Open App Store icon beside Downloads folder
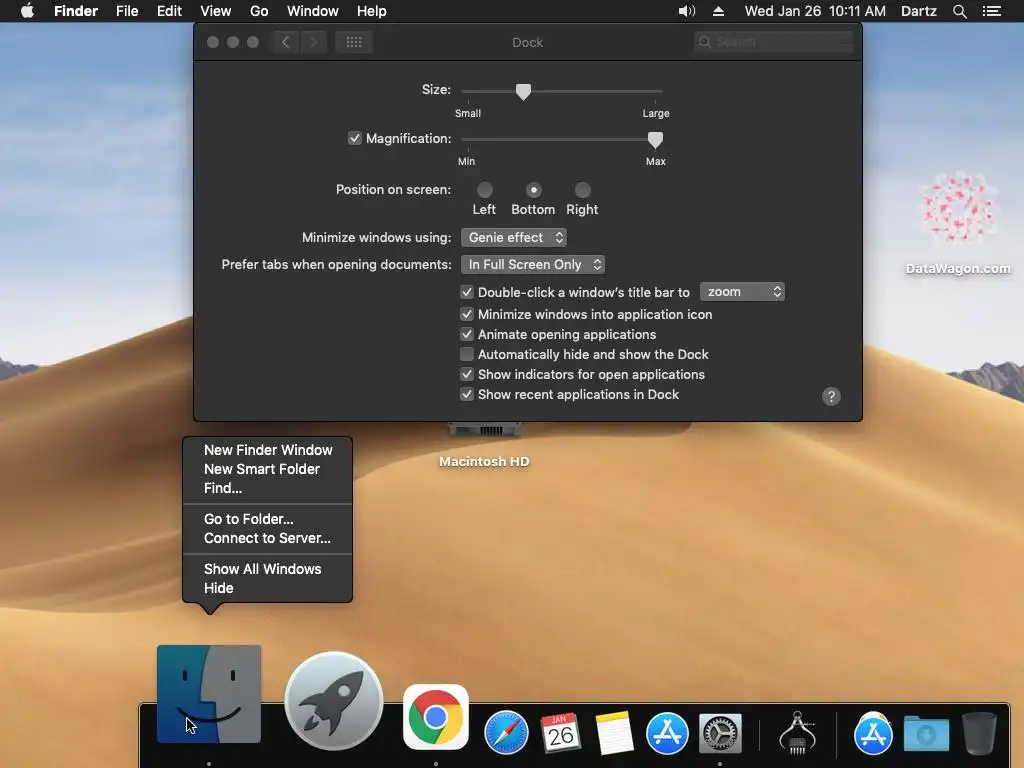 (873, 732)
